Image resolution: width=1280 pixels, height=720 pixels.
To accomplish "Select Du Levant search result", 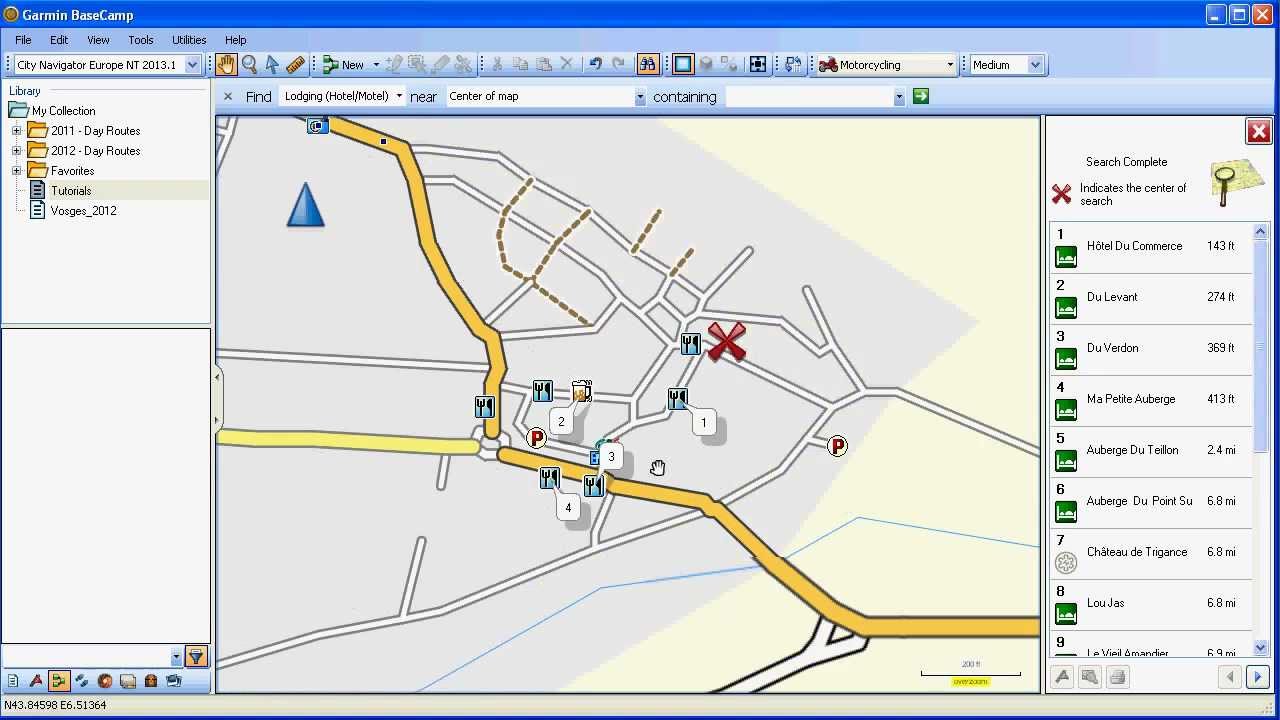I will [1150, 298].
